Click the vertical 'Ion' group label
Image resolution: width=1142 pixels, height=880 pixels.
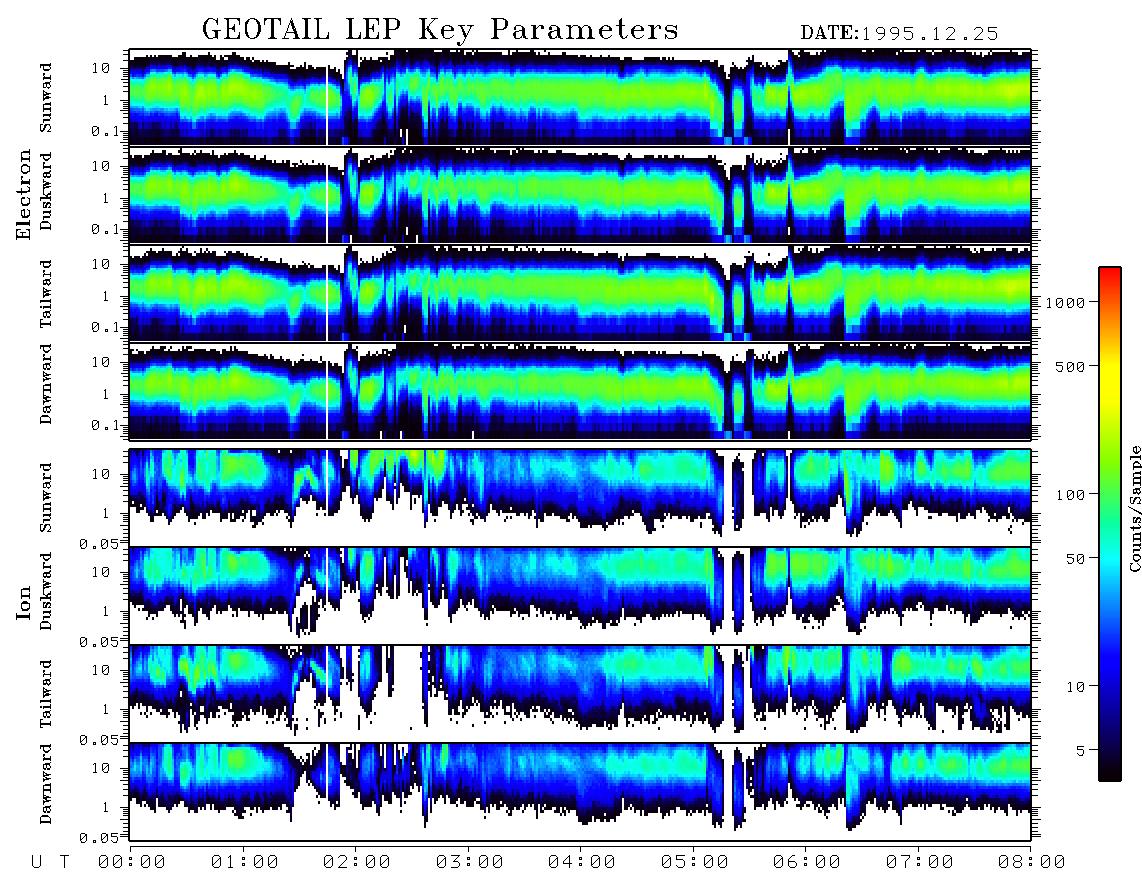pos(24,602)
